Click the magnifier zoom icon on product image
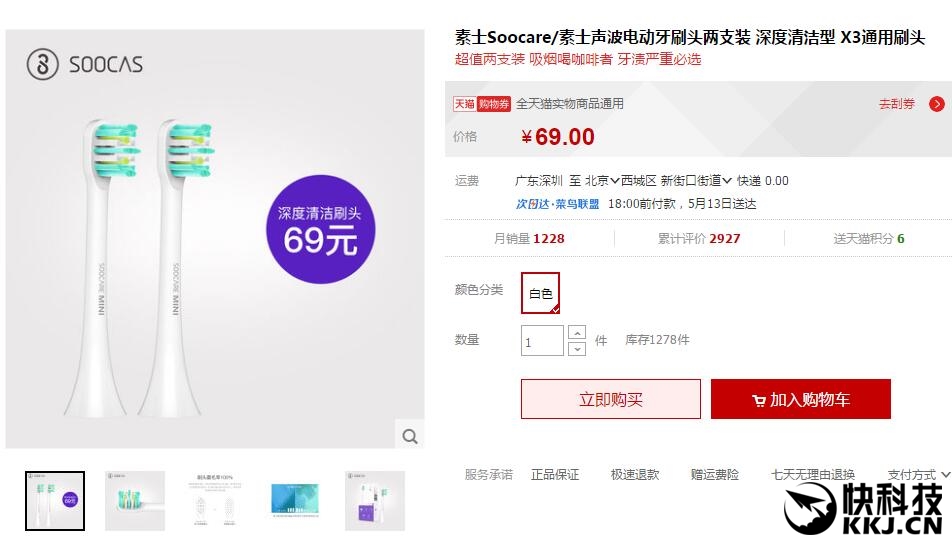952x545 pixels. (410, 436)
